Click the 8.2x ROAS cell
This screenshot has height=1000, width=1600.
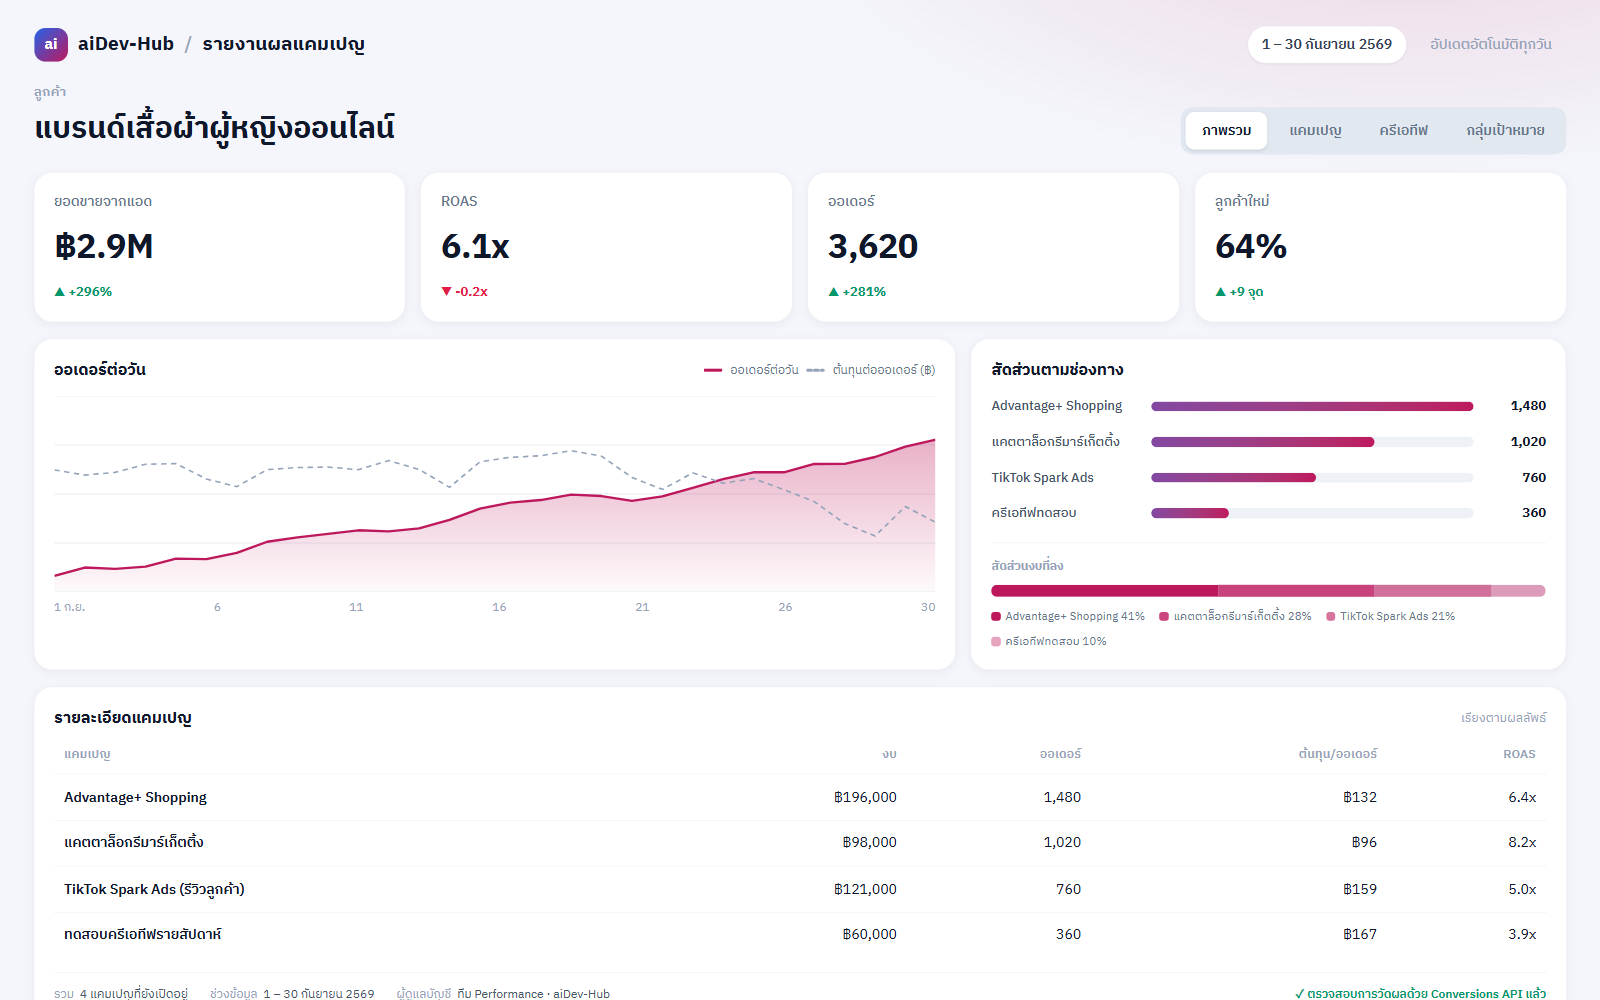pos(1522,843)
